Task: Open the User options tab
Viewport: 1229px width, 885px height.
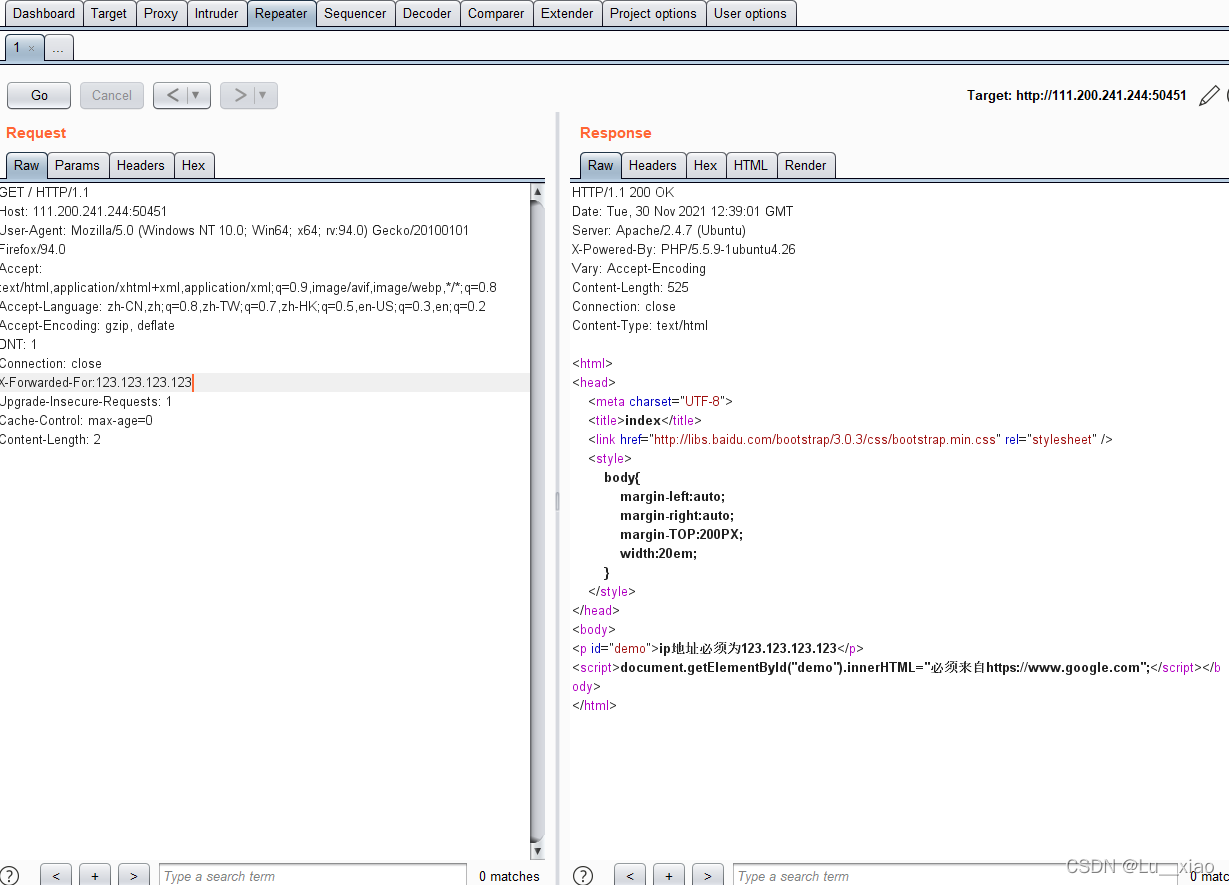Action: pos(750,13)
